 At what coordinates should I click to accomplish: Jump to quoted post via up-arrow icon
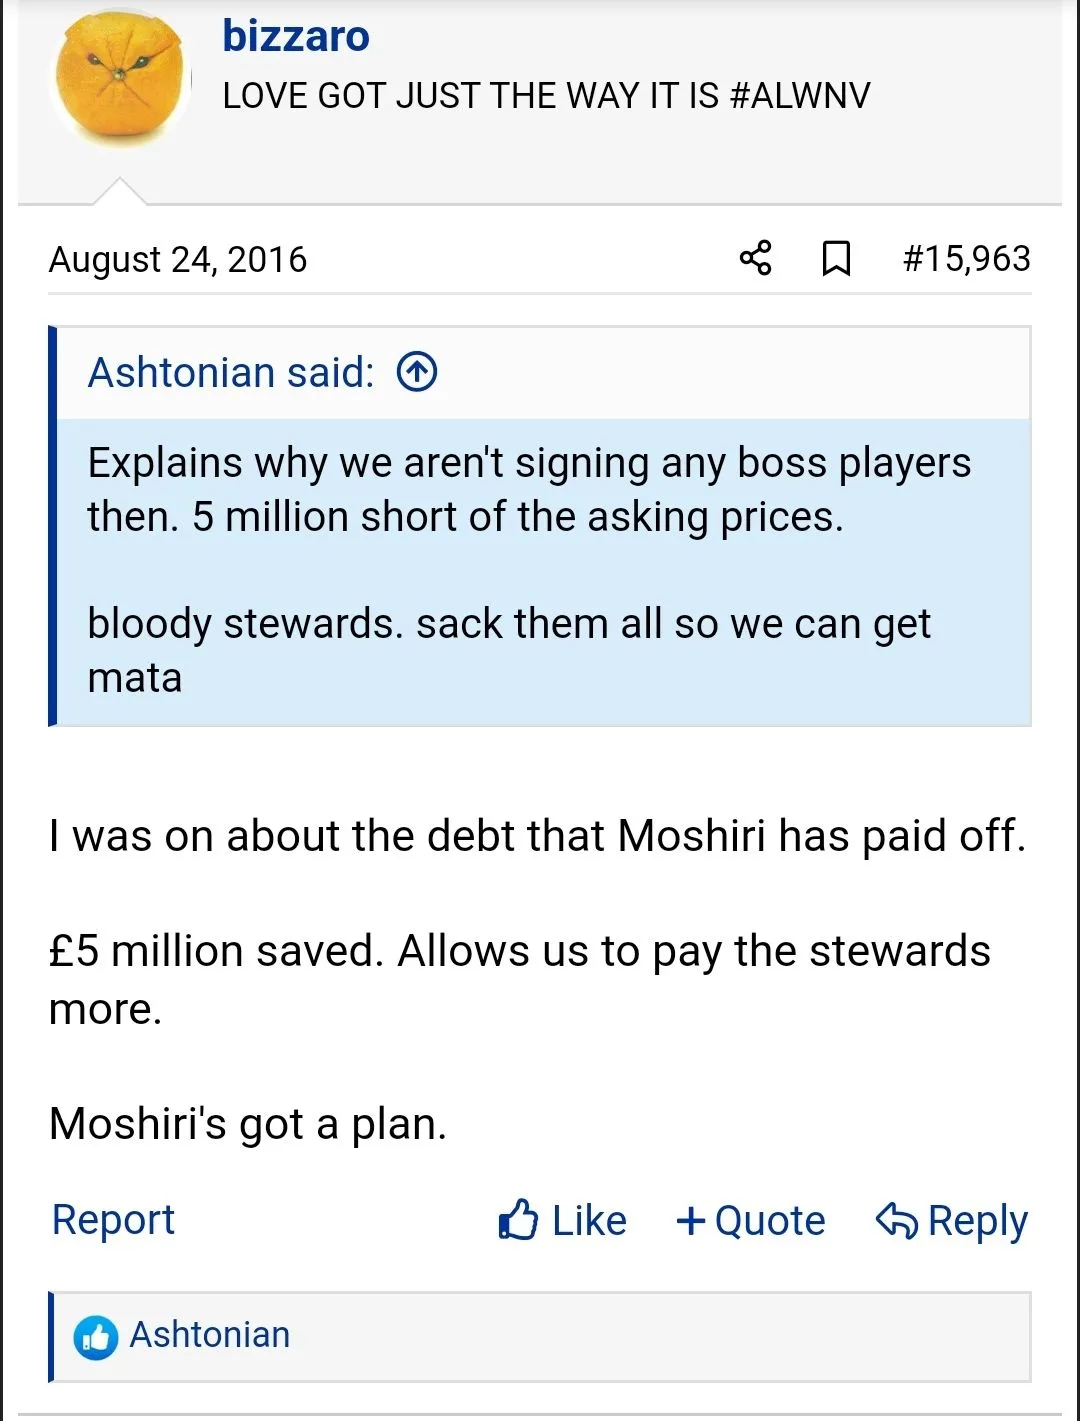[417, 372]
